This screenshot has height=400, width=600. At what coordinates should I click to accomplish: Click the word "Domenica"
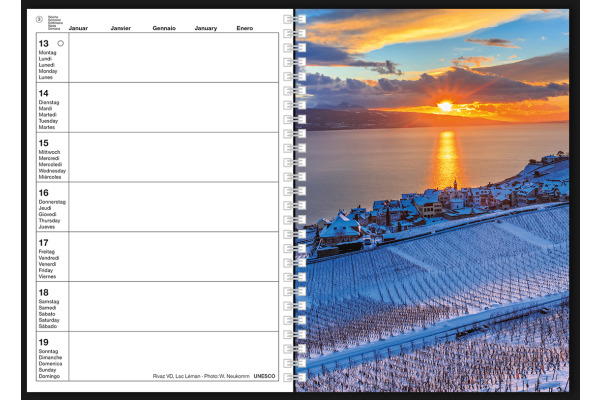51,364
